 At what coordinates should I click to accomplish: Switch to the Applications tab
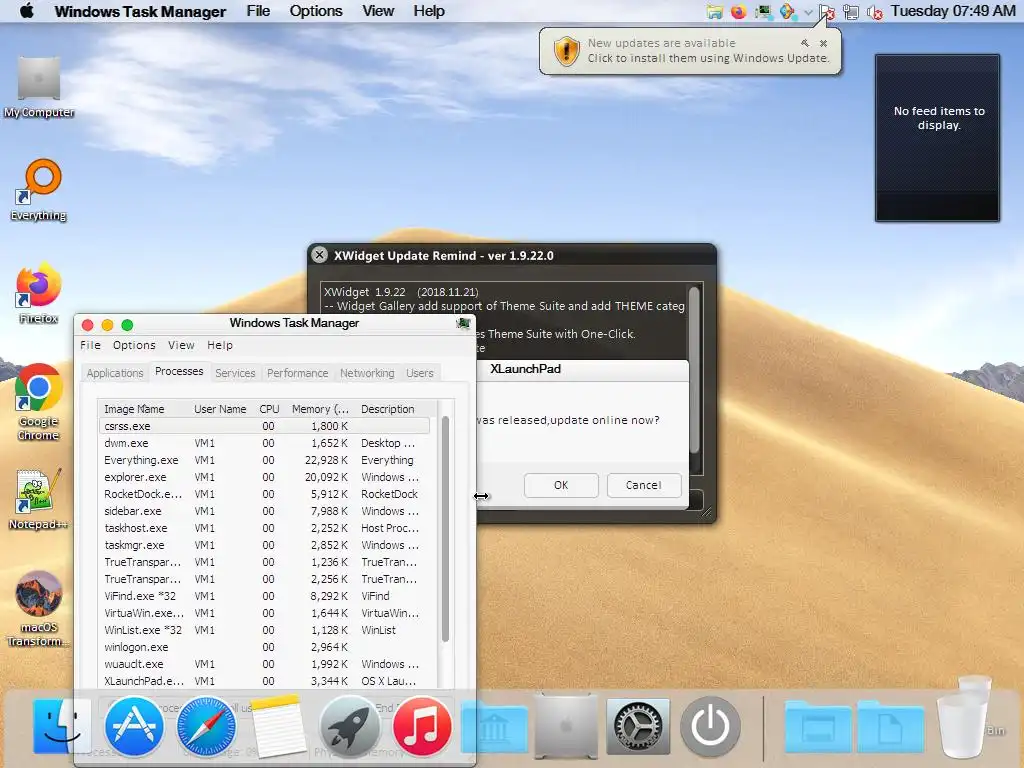[x=115, y=373]
